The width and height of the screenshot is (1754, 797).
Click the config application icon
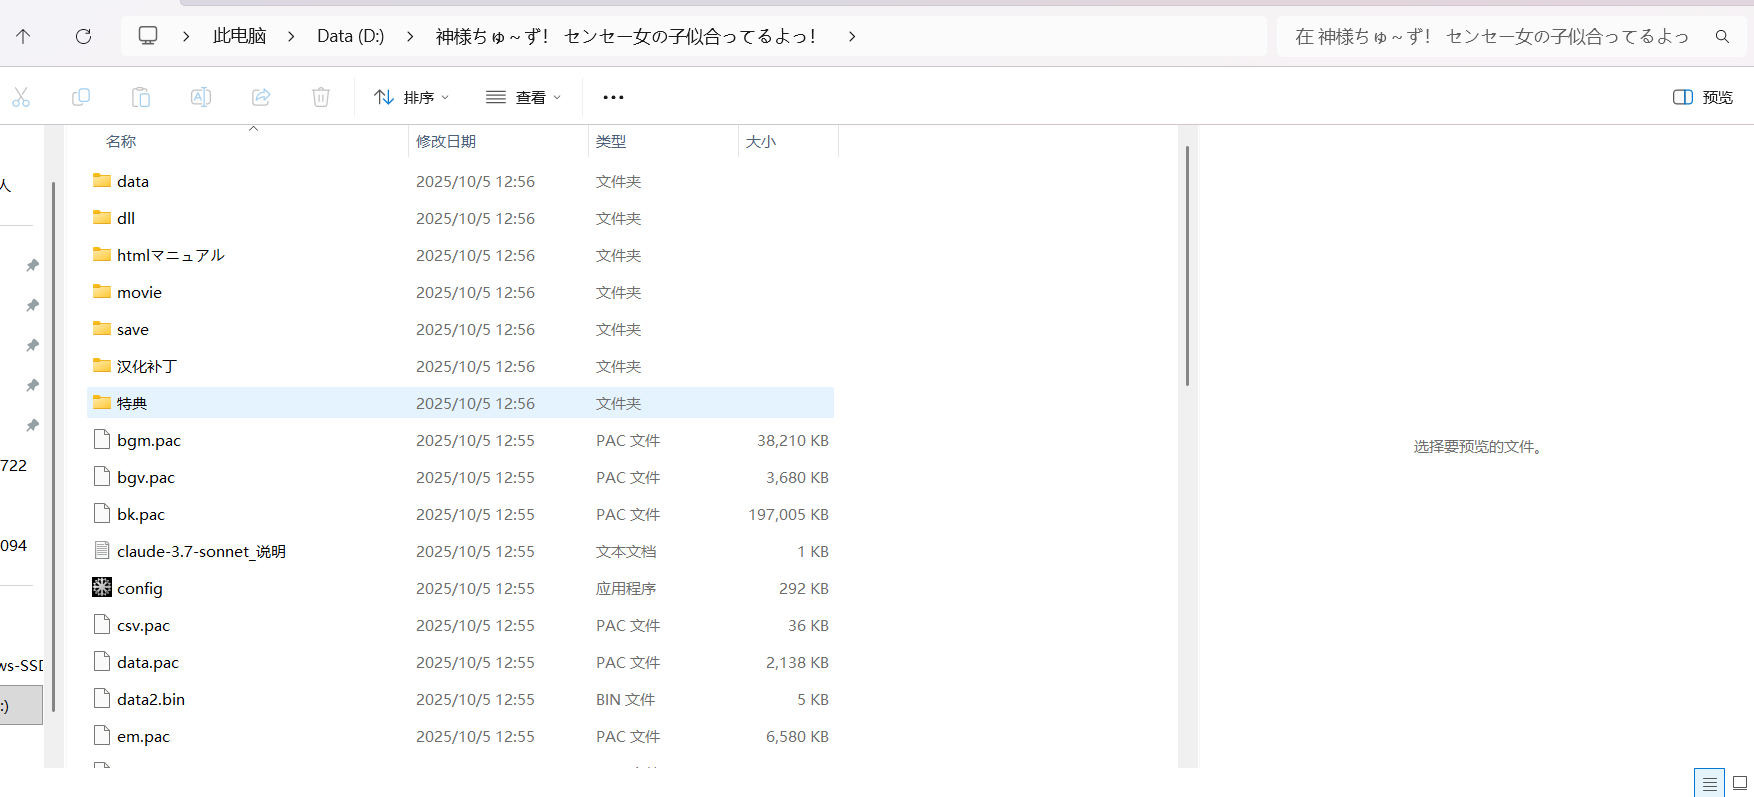click(102, 588)
